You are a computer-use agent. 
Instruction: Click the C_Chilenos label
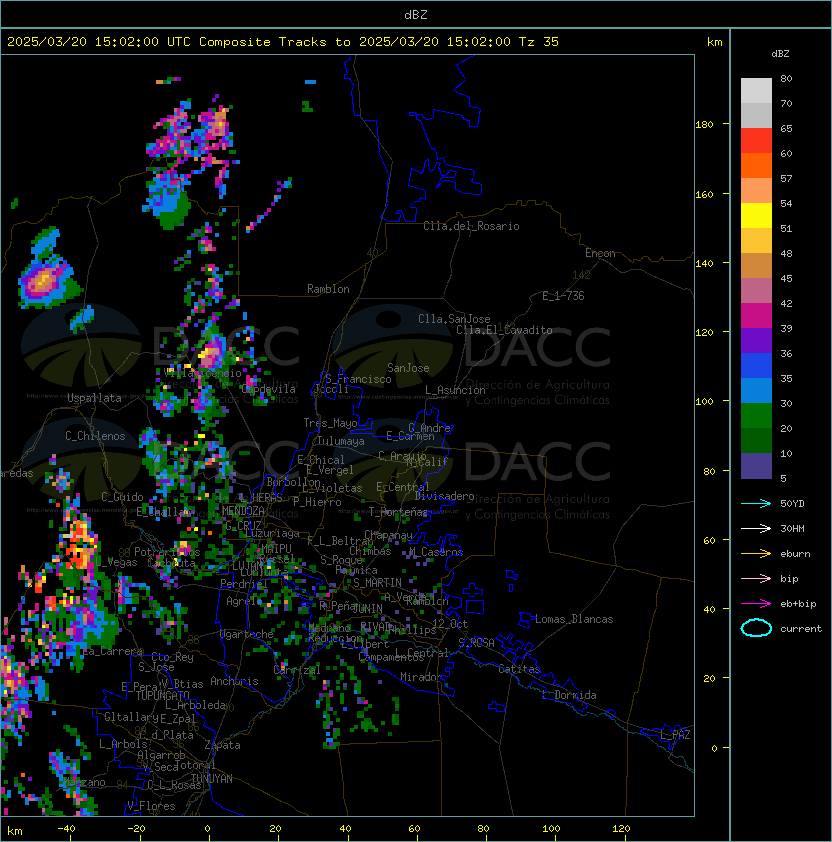click(x=95, y=436)
